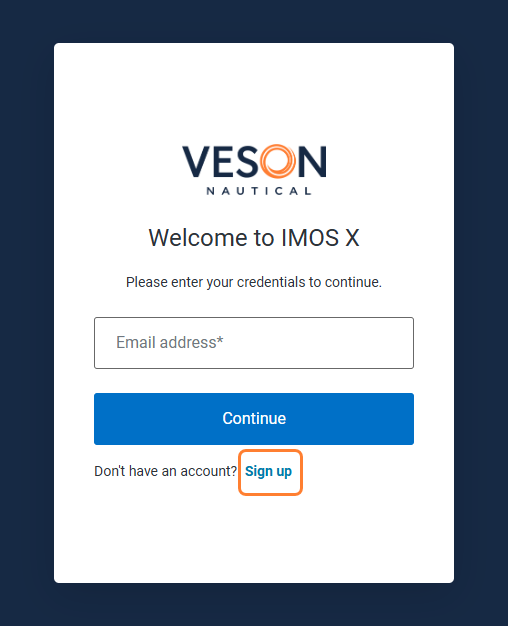Focus the Email address input field
This screenshot has height=626, width=508.
pos(254,343)
